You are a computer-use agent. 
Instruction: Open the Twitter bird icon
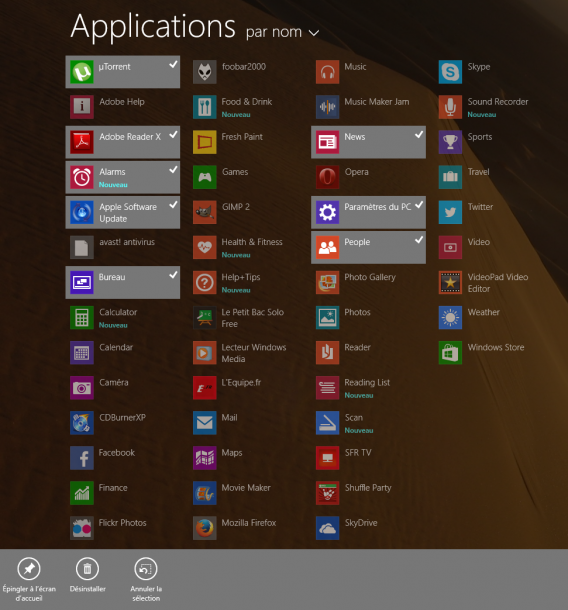pos(451,212)
